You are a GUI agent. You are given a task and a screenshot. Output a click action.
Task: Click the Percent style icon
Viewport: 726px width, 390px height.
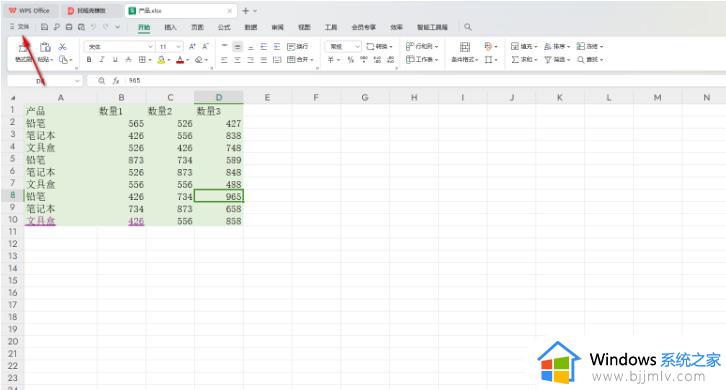coord(350,60)
